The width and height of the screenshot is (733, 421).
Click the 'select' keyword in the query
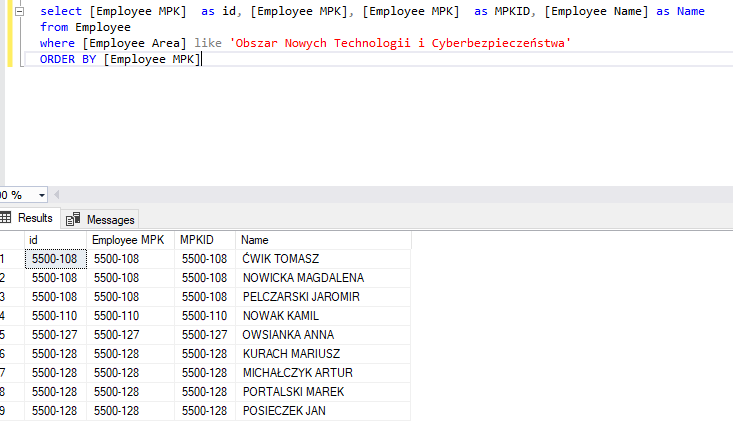click(x=61, y=11)
